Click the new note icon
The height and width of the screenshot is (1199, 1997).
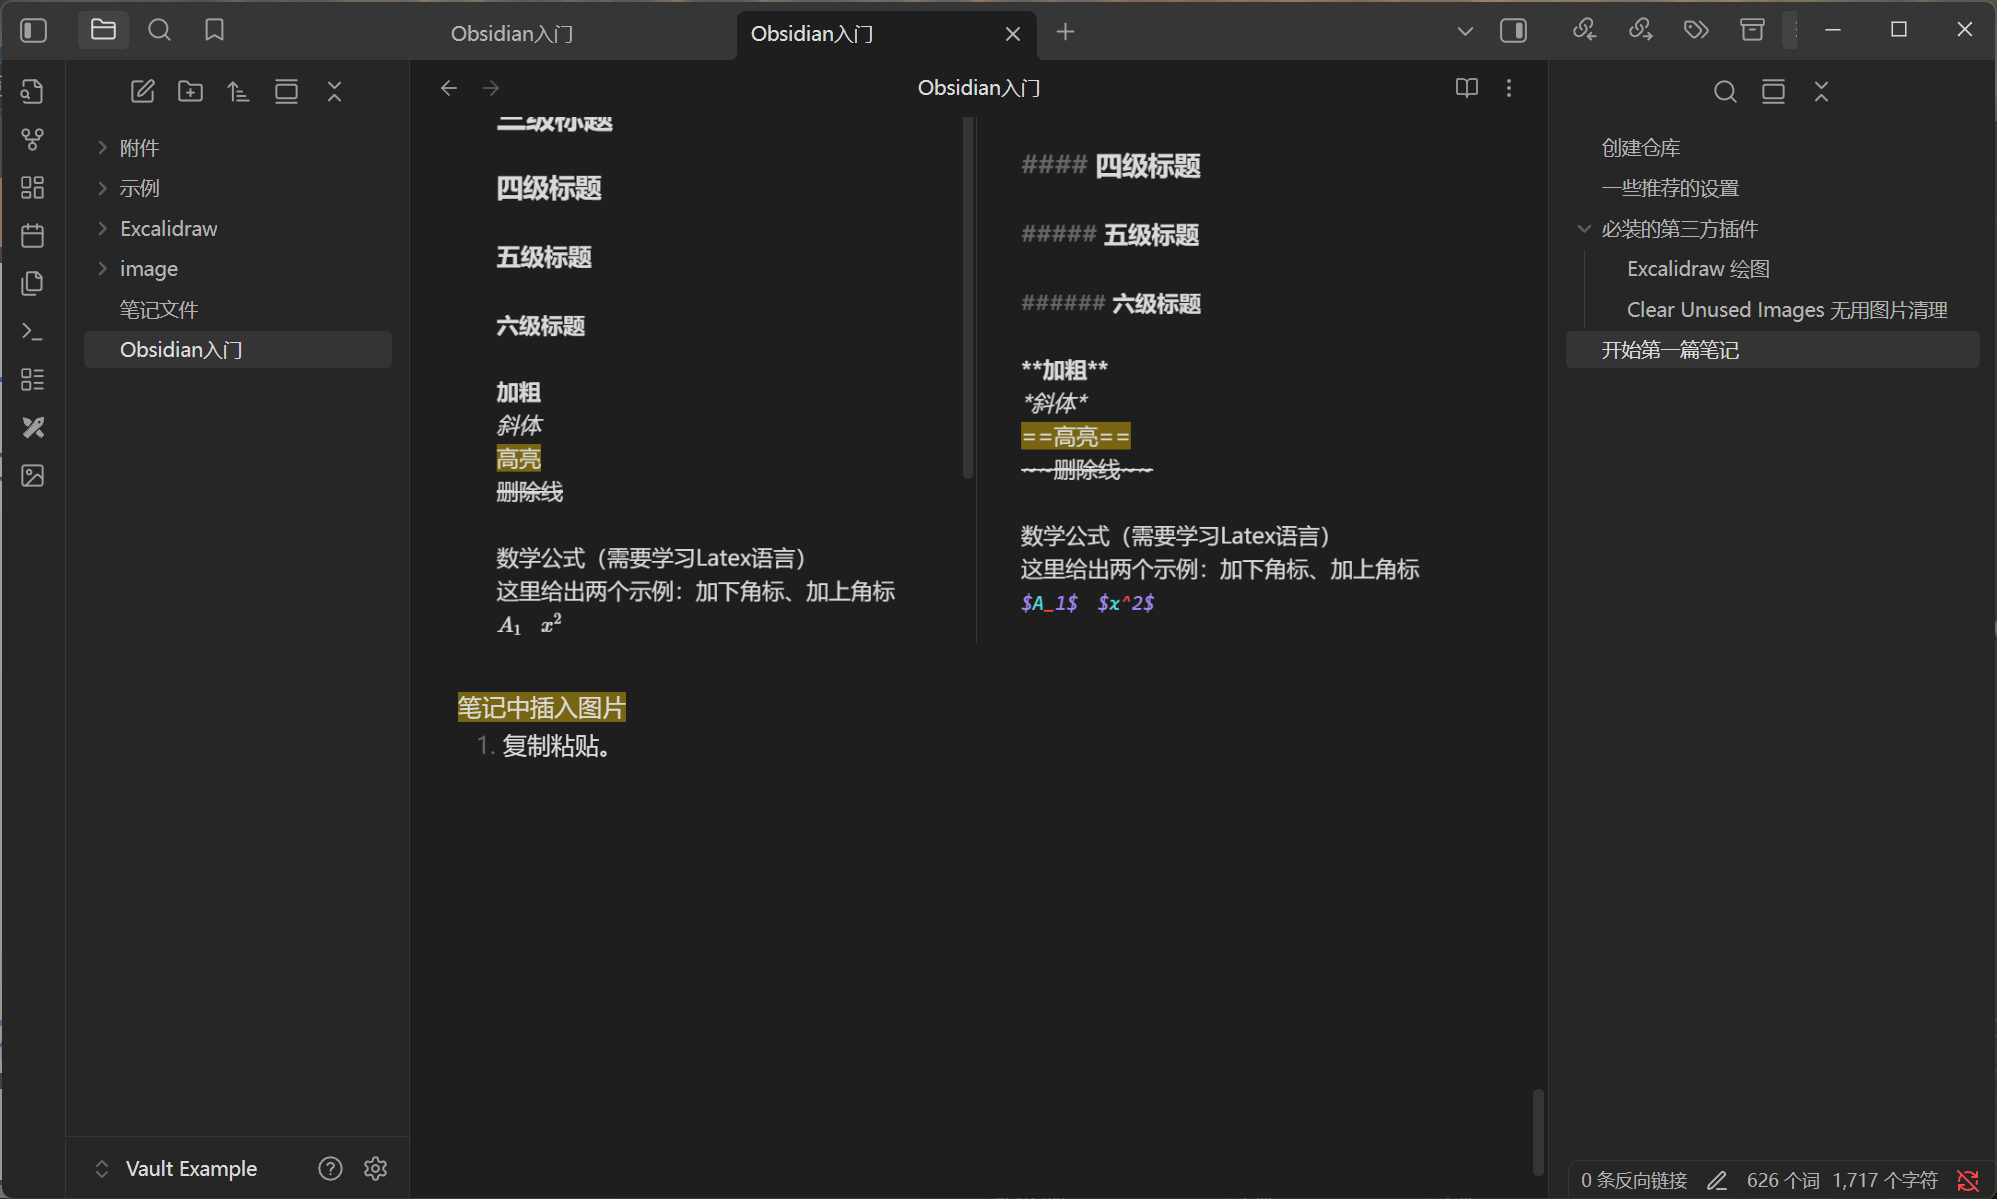[142, 91]
